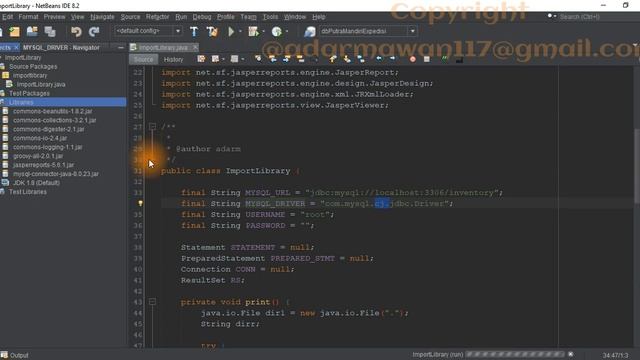The image size is (640, 360).
Task: Click the Uncomment code icon
Action: [x=459, y=59]
